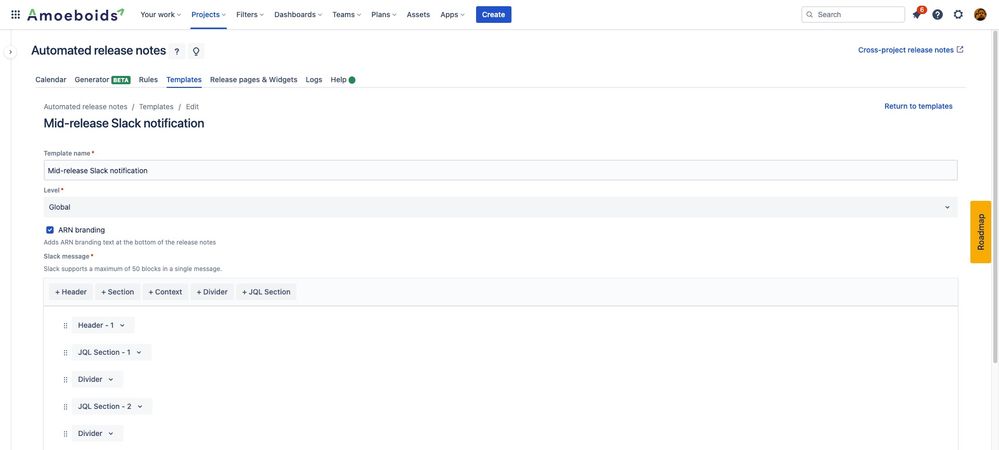This screenshot has height=450, width=999.
Task: Open the Your work menu
Action: pos(161,14)
